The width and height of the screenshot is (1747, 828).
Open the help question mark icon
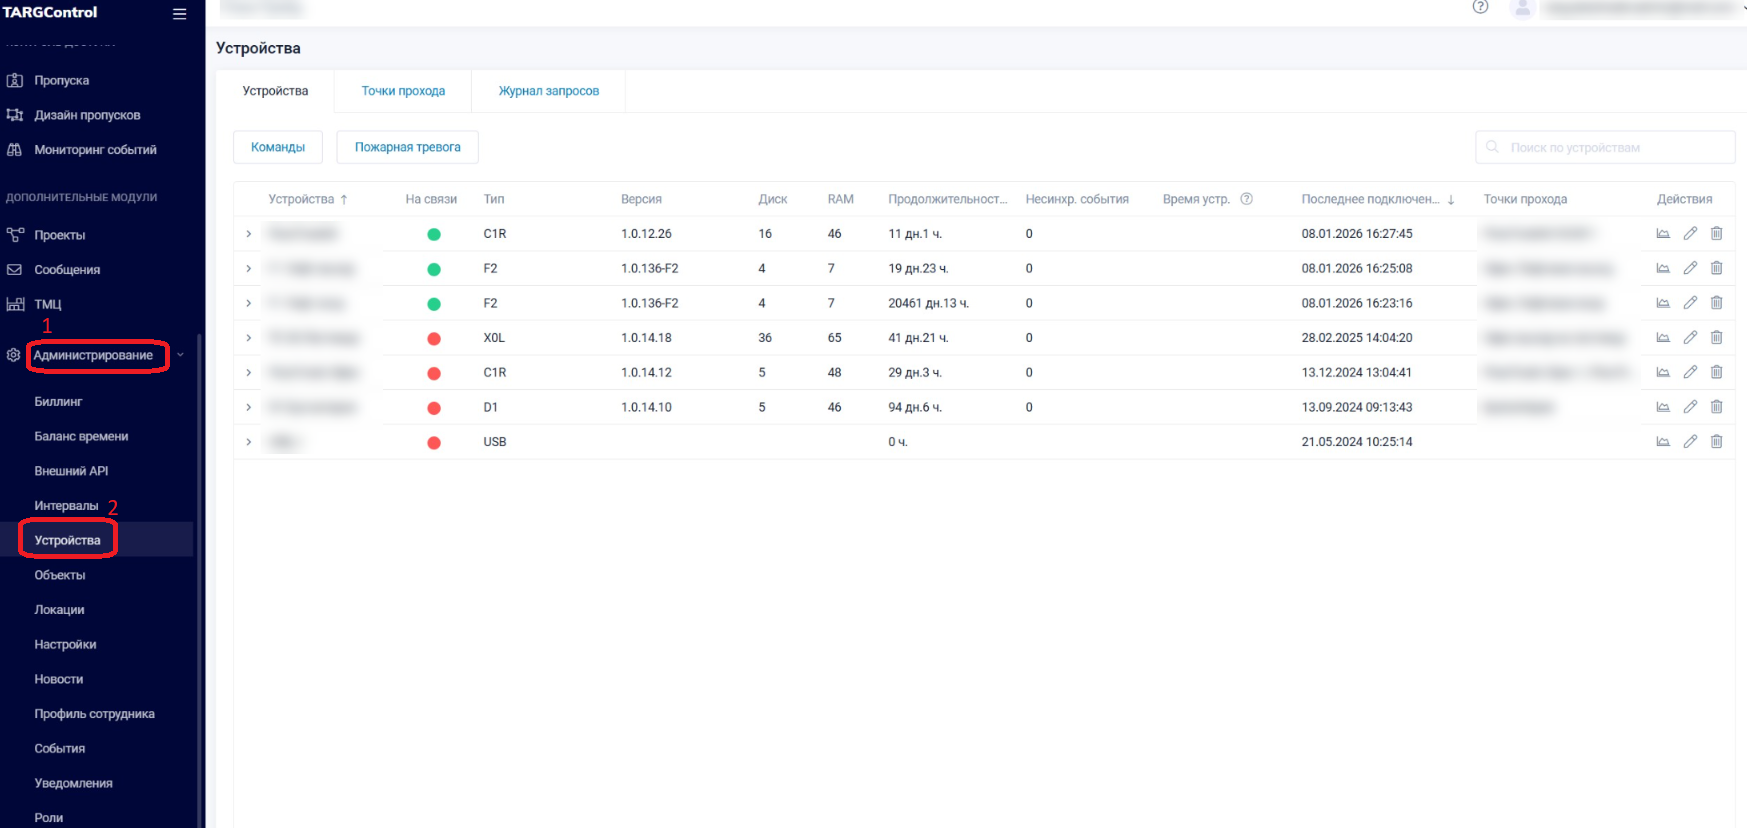pyautogui.click(x=1480, y=7)
